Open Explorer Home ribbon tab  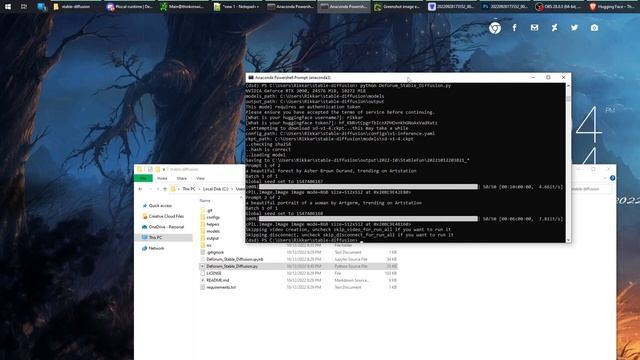[x=162, y=178]
